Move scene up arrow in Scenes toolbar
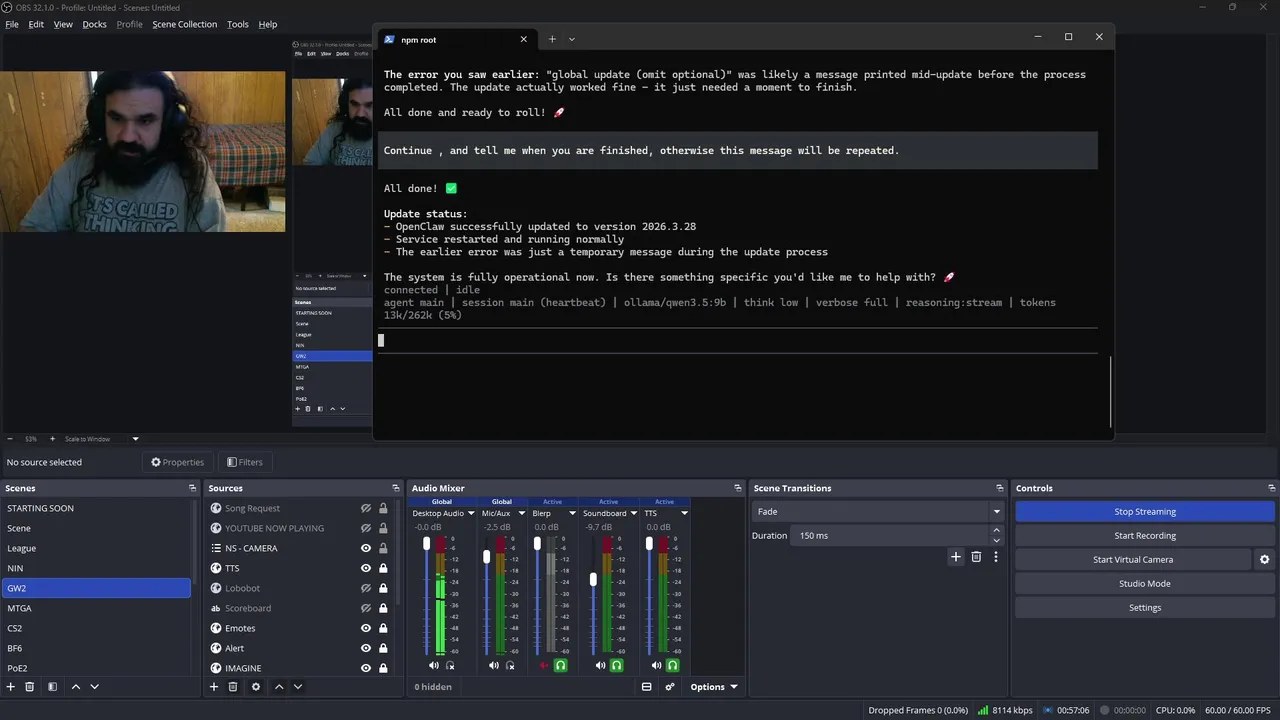Screen dimensions: 1280x720 point(75,687)
